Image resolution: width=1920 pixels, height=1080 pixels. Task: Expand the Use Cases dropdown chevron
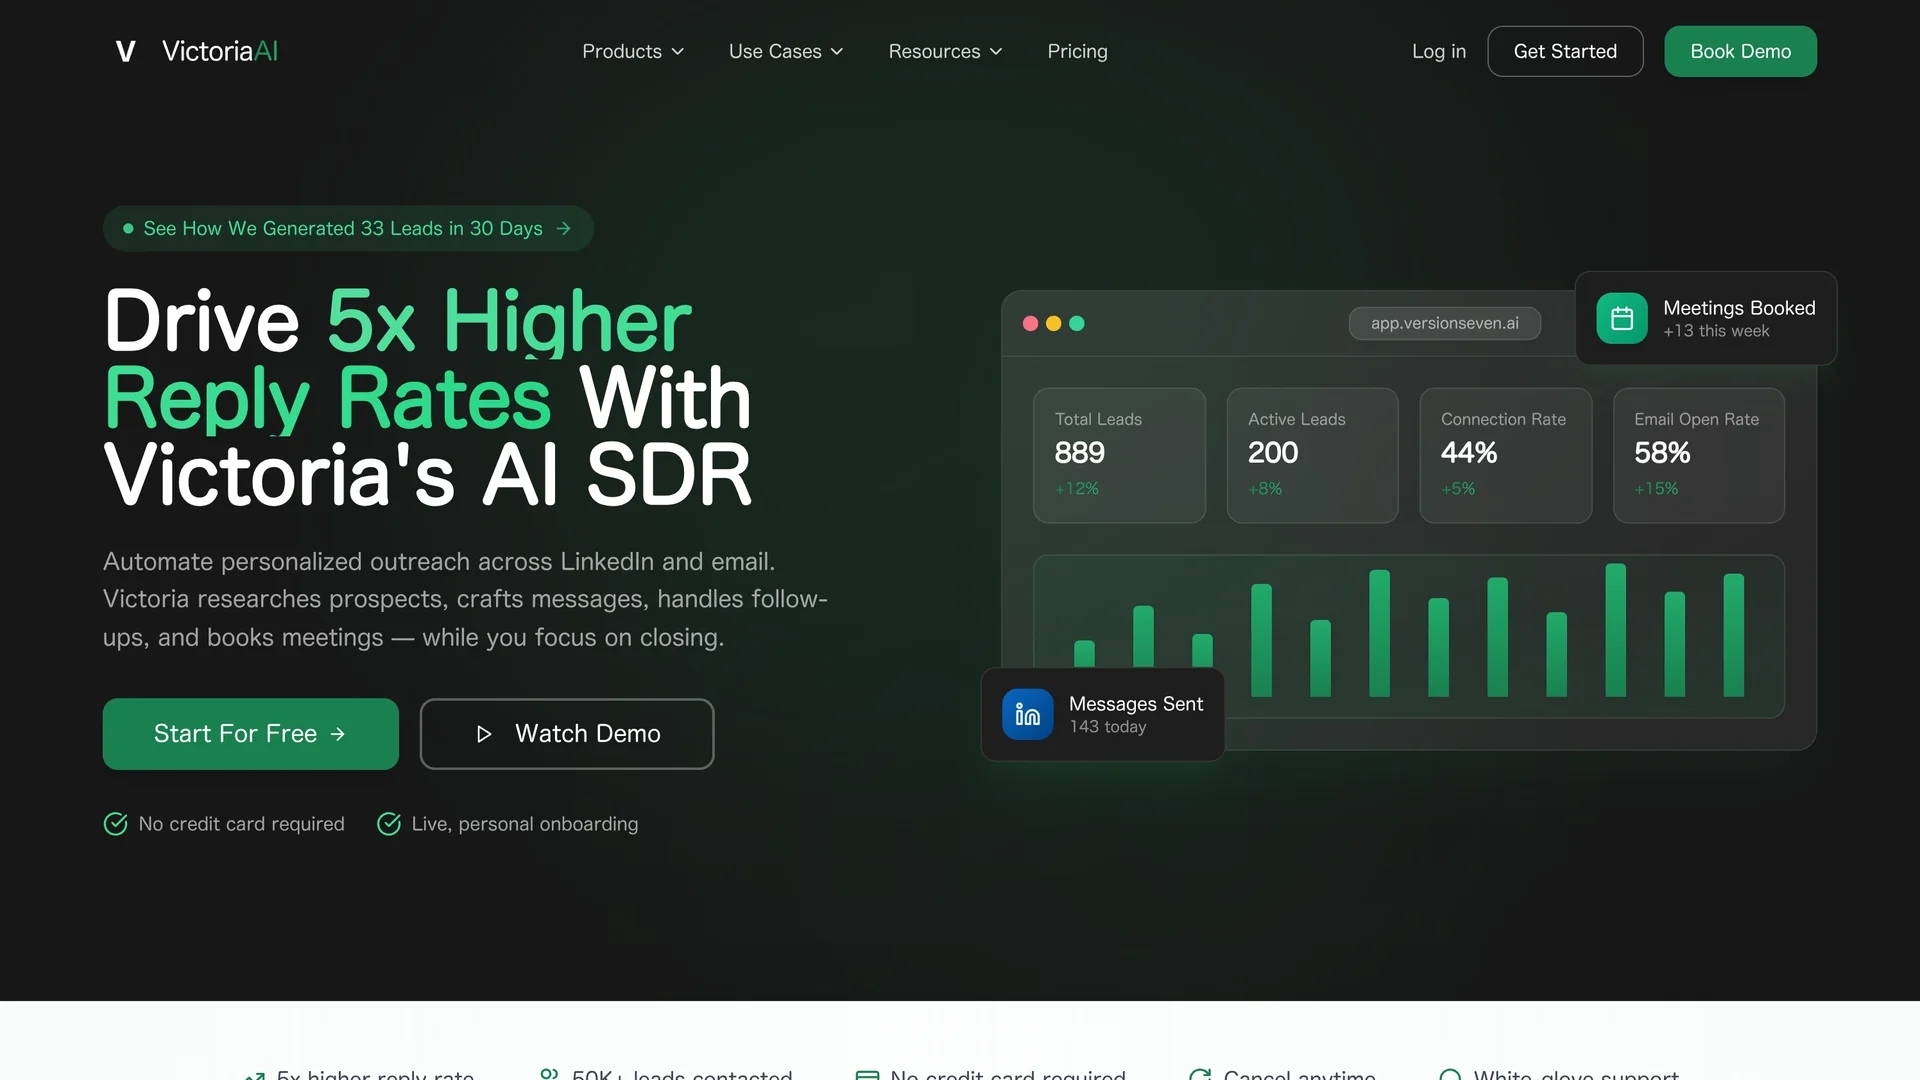click(x=837, y=51)
